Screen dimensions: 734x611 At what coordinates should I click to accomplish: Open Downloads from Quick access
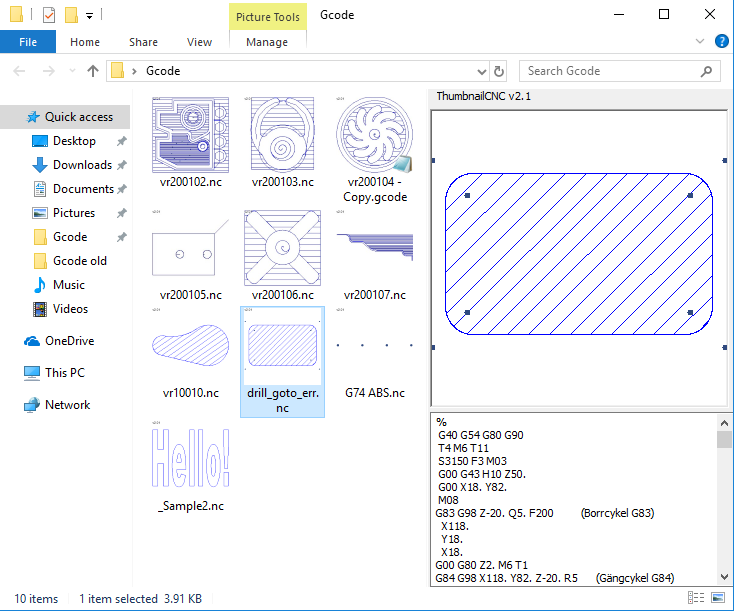point(82,164)
